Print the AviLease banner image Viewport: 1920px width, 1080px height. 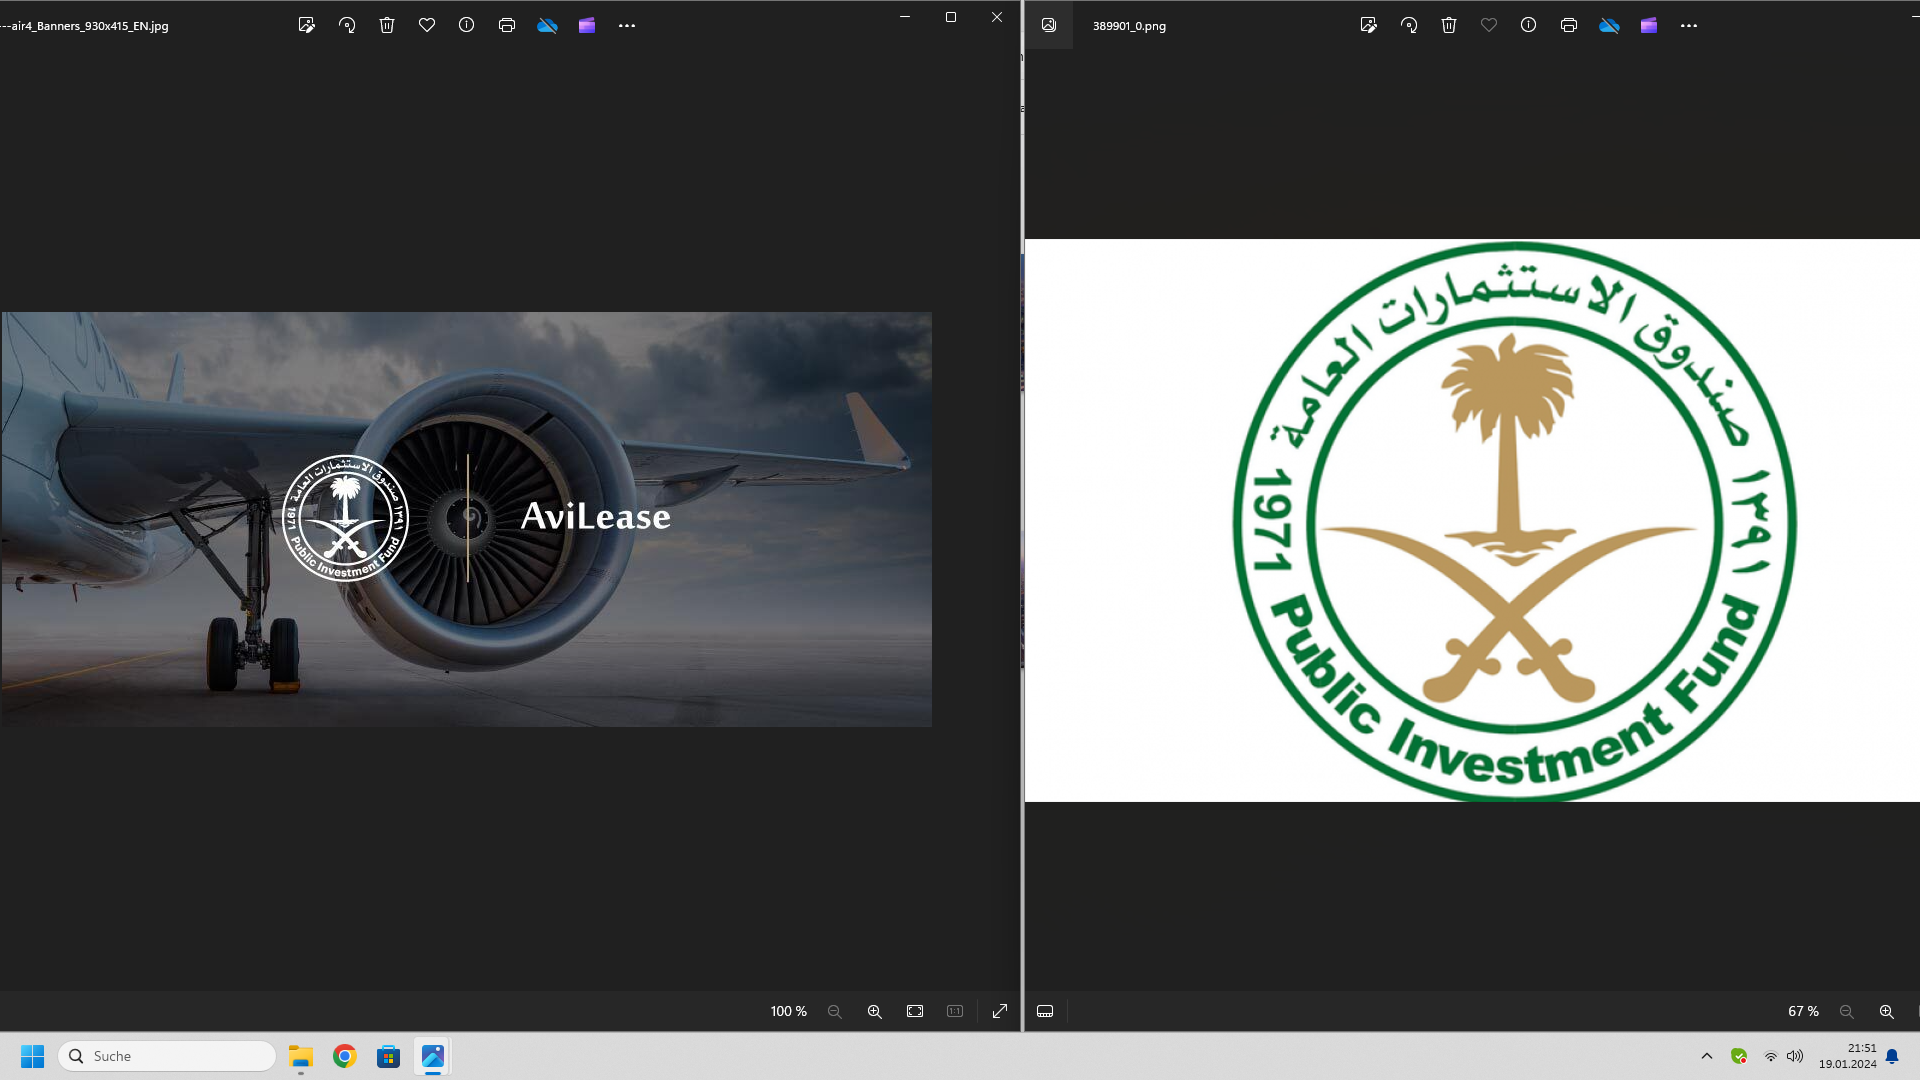click(x=507, y=26)
